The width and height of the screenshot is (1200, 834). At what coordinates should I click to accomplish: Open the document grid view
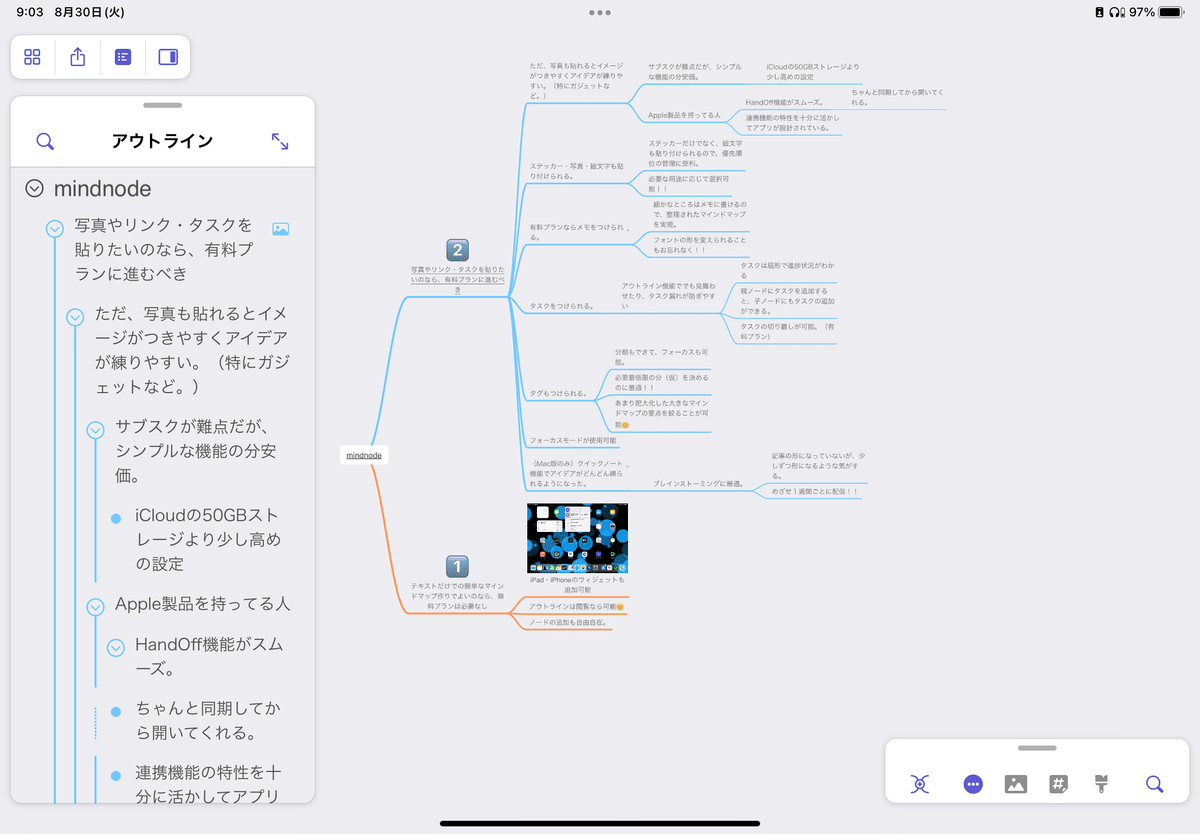pyautogui.click(x=32, y=57)
